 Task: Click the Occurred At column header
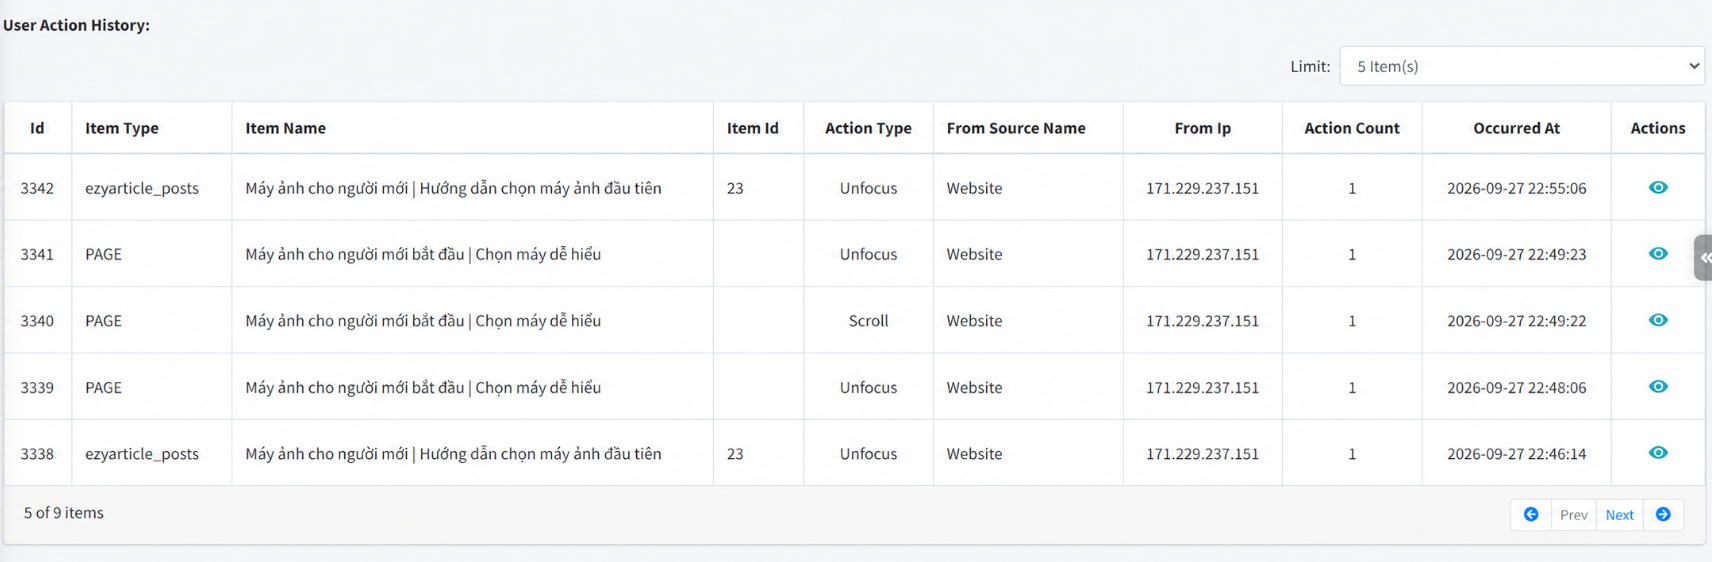pyautogui.click(x=1516, y=128)
